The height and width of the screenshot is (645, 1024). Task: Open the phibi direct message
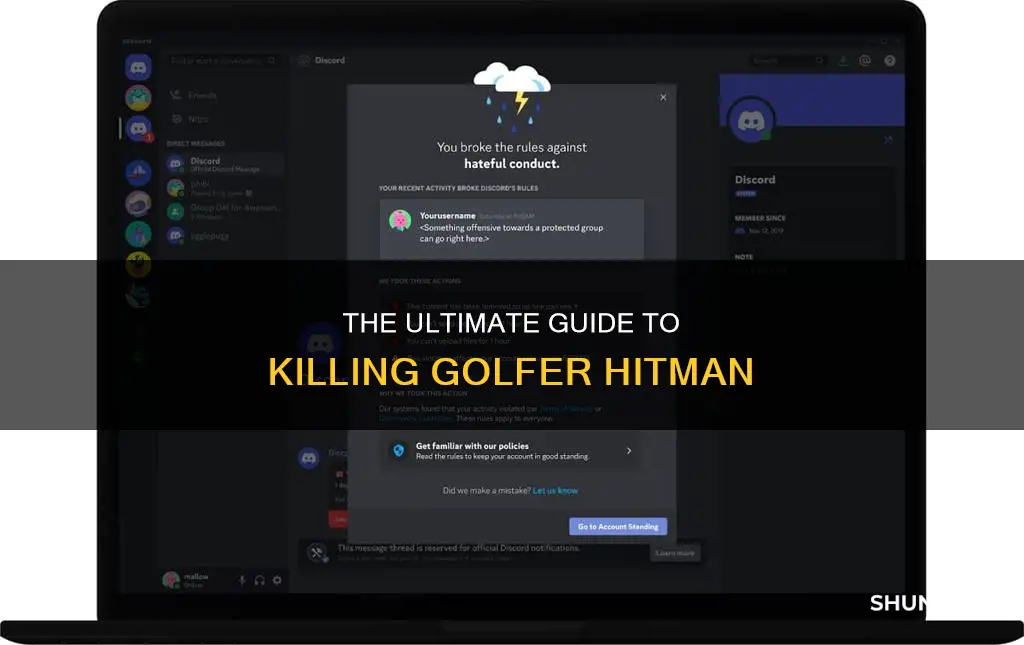click(x=224, y=188)
